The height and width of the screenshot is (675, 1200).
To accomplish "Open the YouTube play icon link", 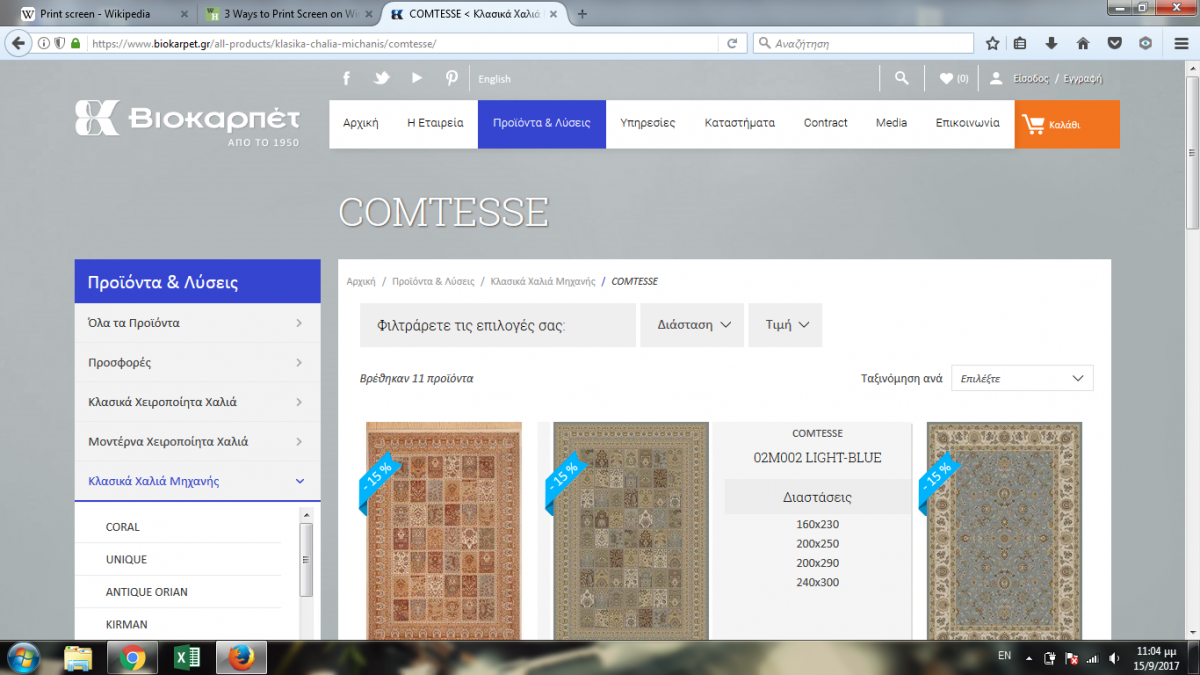I will pyautogui.click(x=417, y=79).
